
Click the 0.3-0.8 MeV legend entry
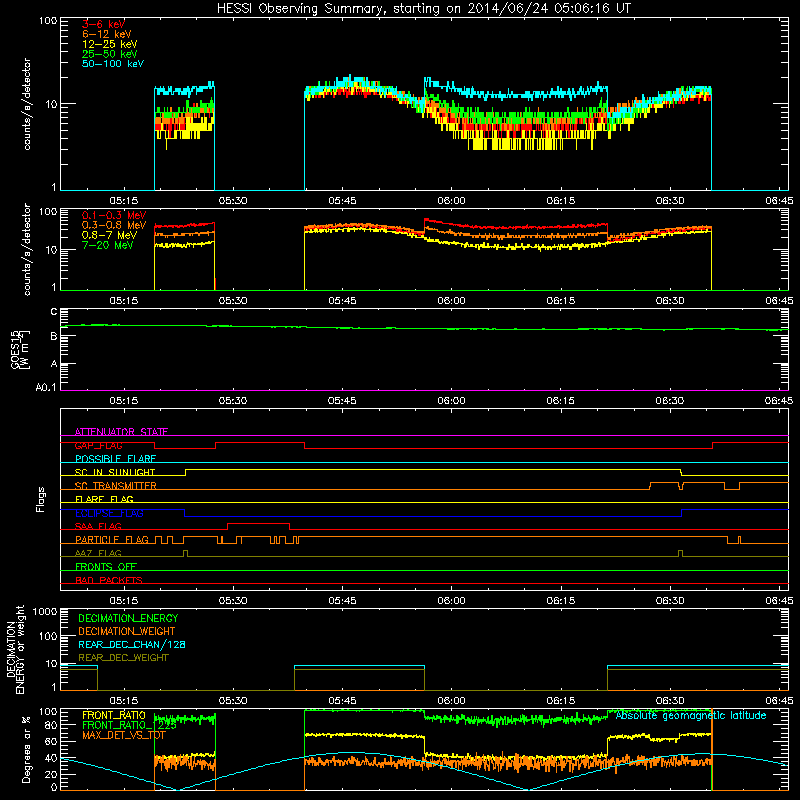(114, 225)
